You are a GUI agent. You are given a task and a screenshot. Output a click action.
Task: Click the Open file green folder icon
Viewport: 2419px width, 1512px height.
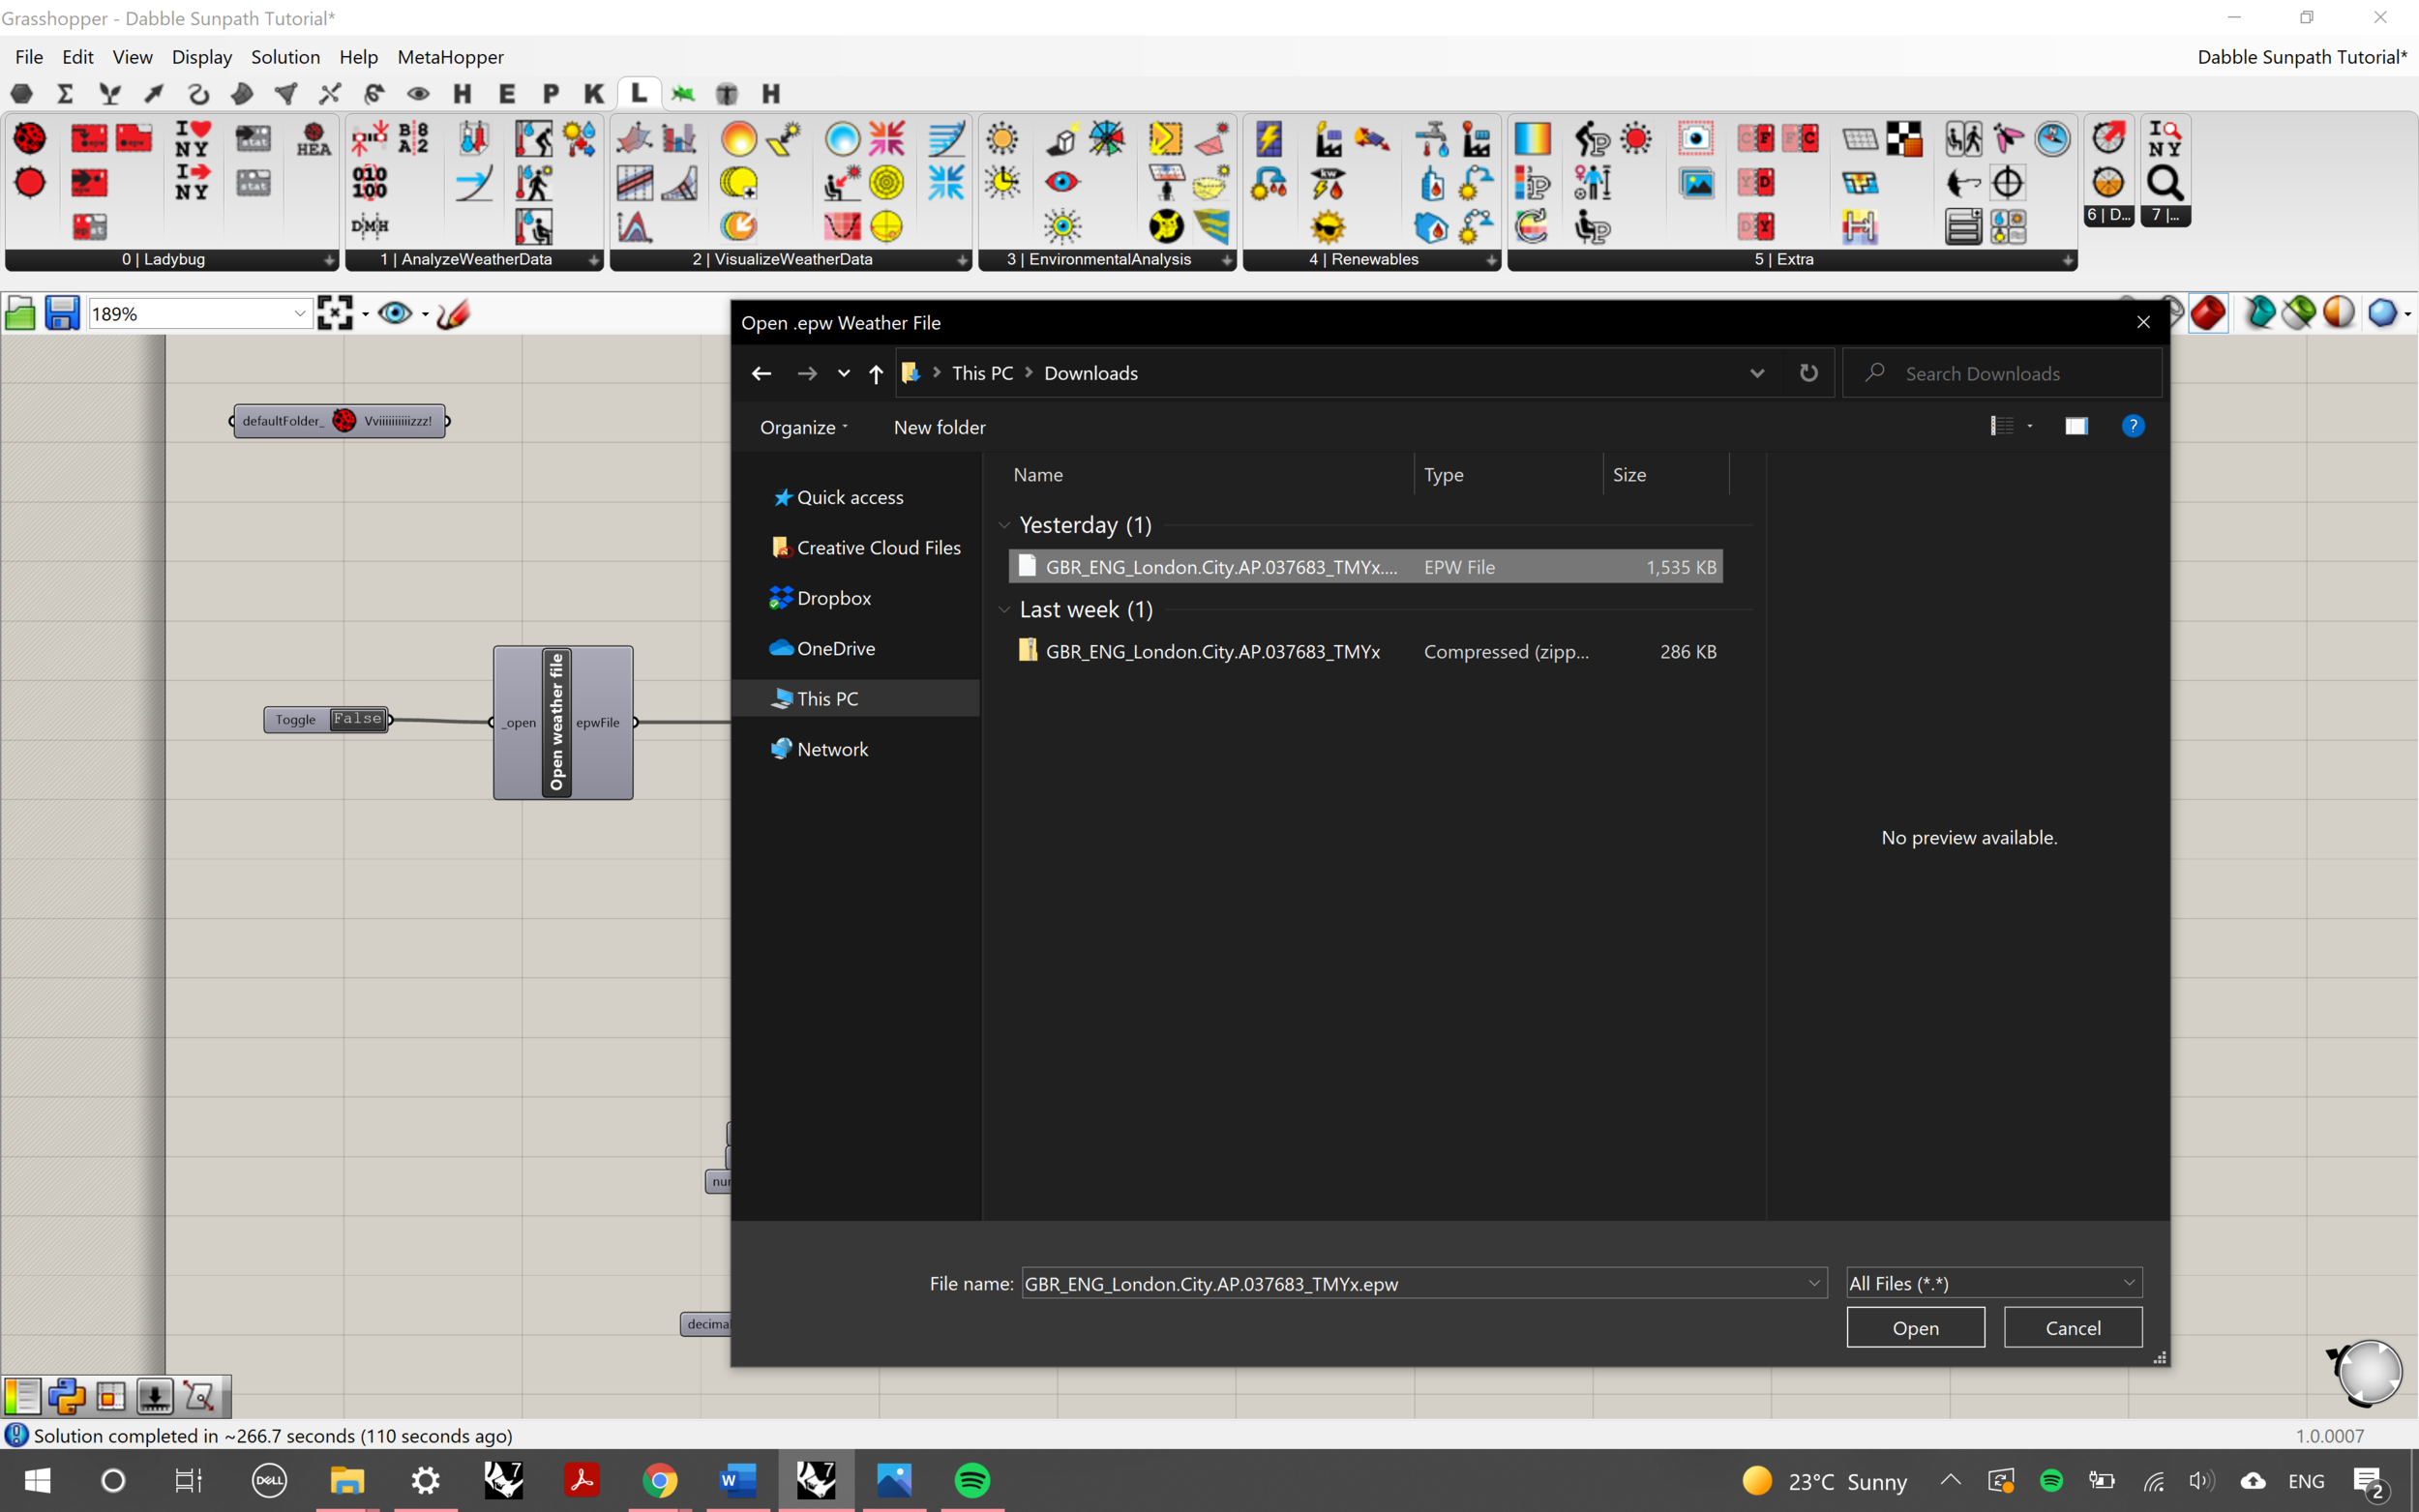(20, 313)
